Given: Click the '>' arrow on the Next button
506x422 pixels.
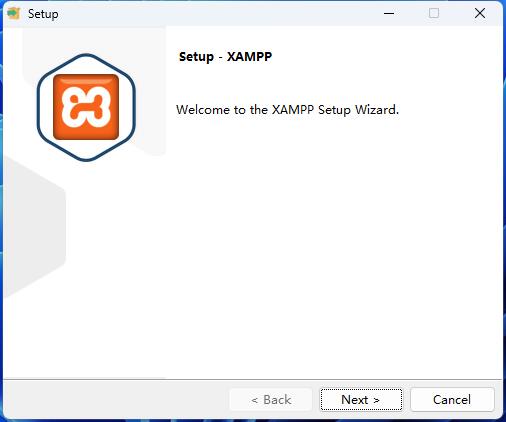Looking at the screenshot, I should [x=376, y=400].
